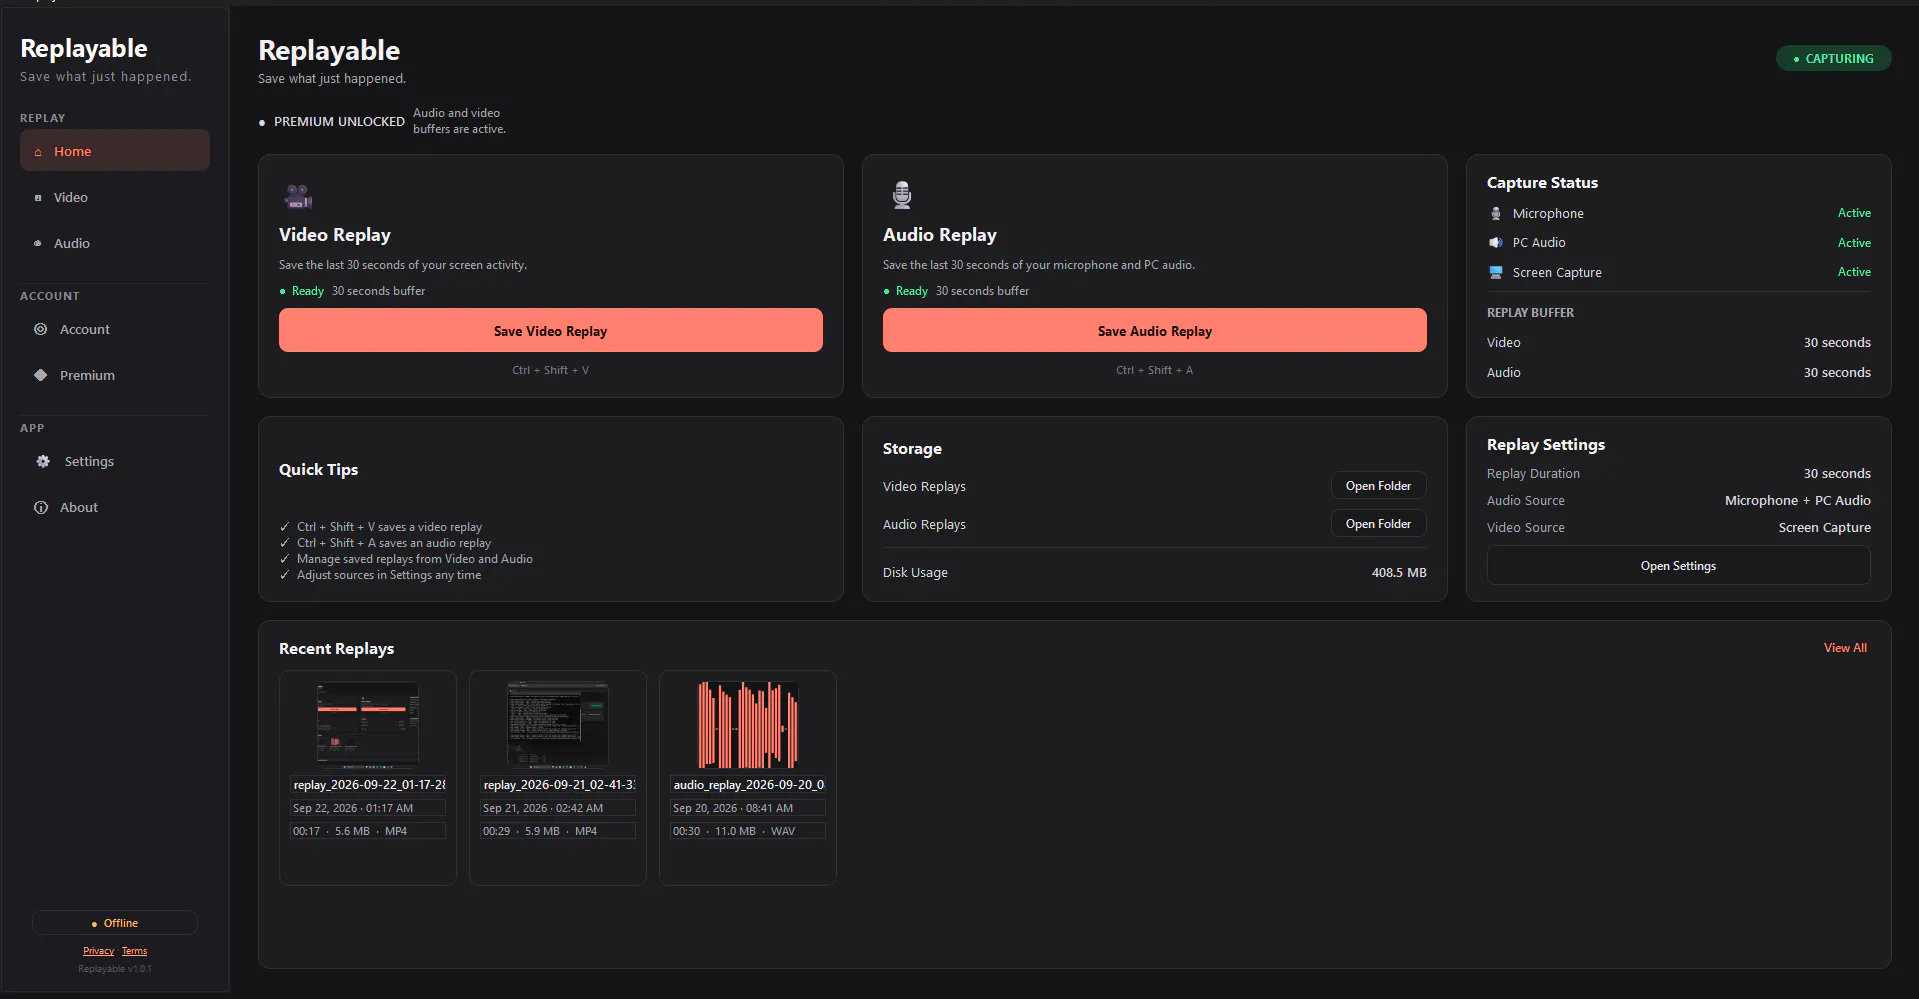Click the '408.5 MB' disk usage value

[x=1399, y=573]
